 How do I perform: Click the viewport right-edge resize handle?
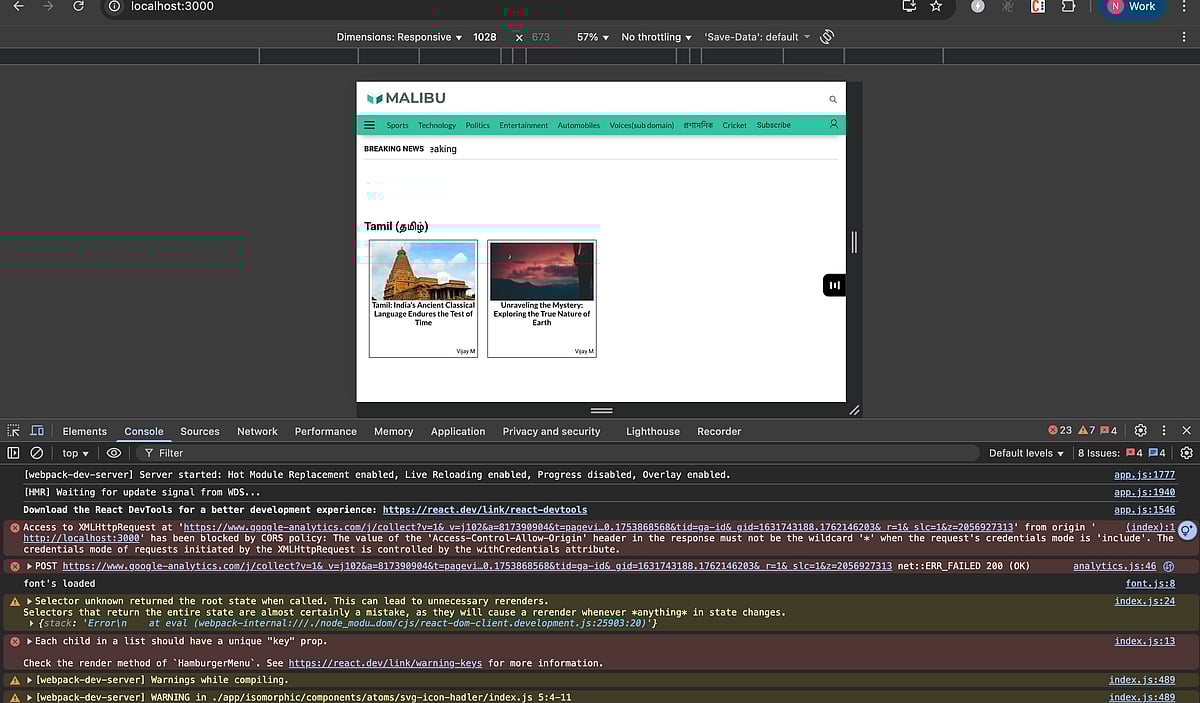[854, 242]
